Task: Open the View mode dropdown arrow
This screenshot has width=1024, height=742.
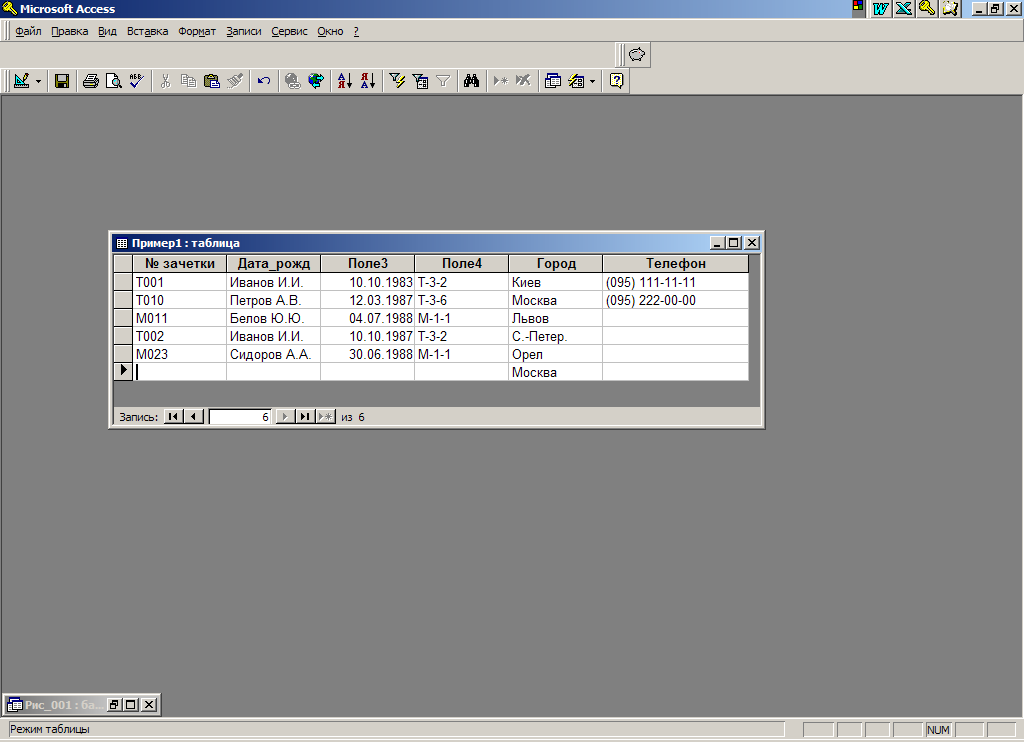Action: tap(39, 81)
